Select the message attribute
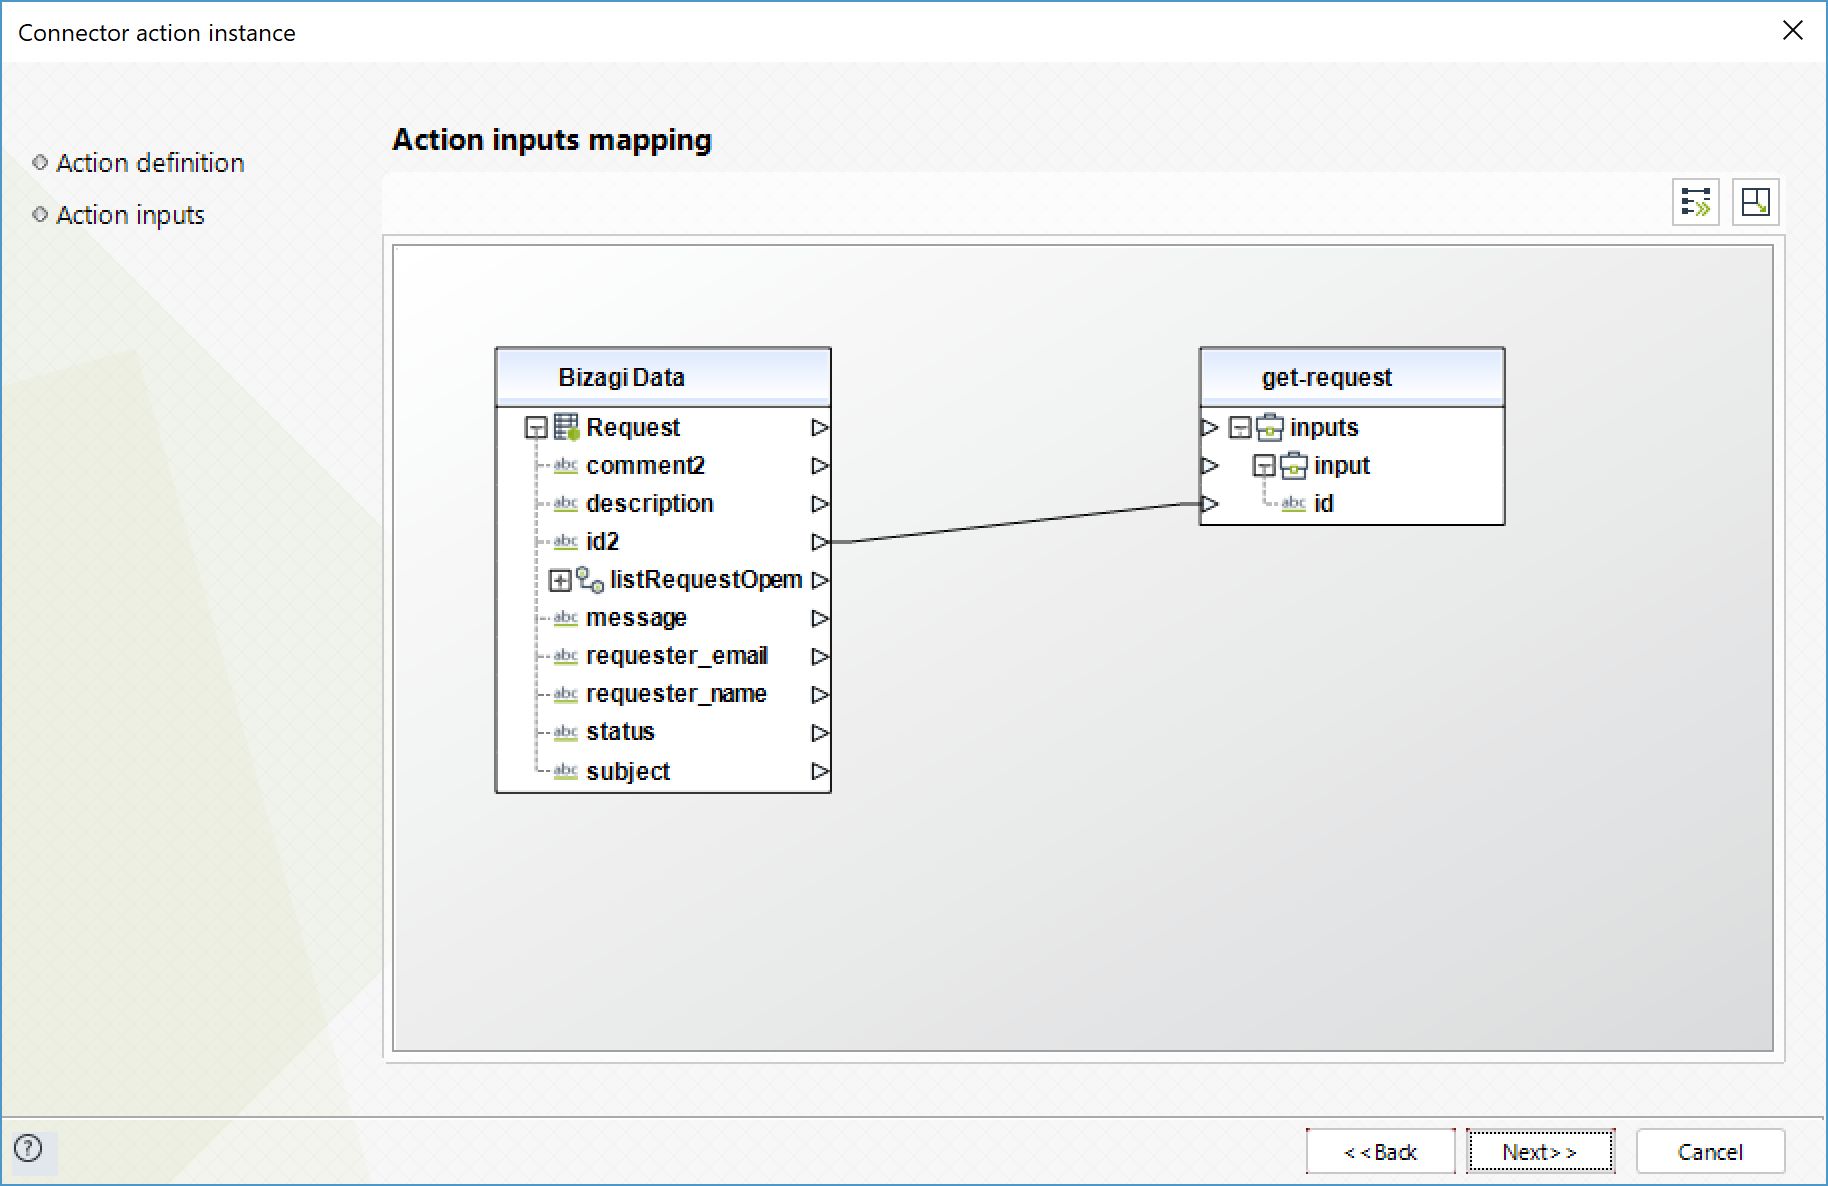Image resolution: width=1828 pixels, height=1186 pixels. click(636, 618)
